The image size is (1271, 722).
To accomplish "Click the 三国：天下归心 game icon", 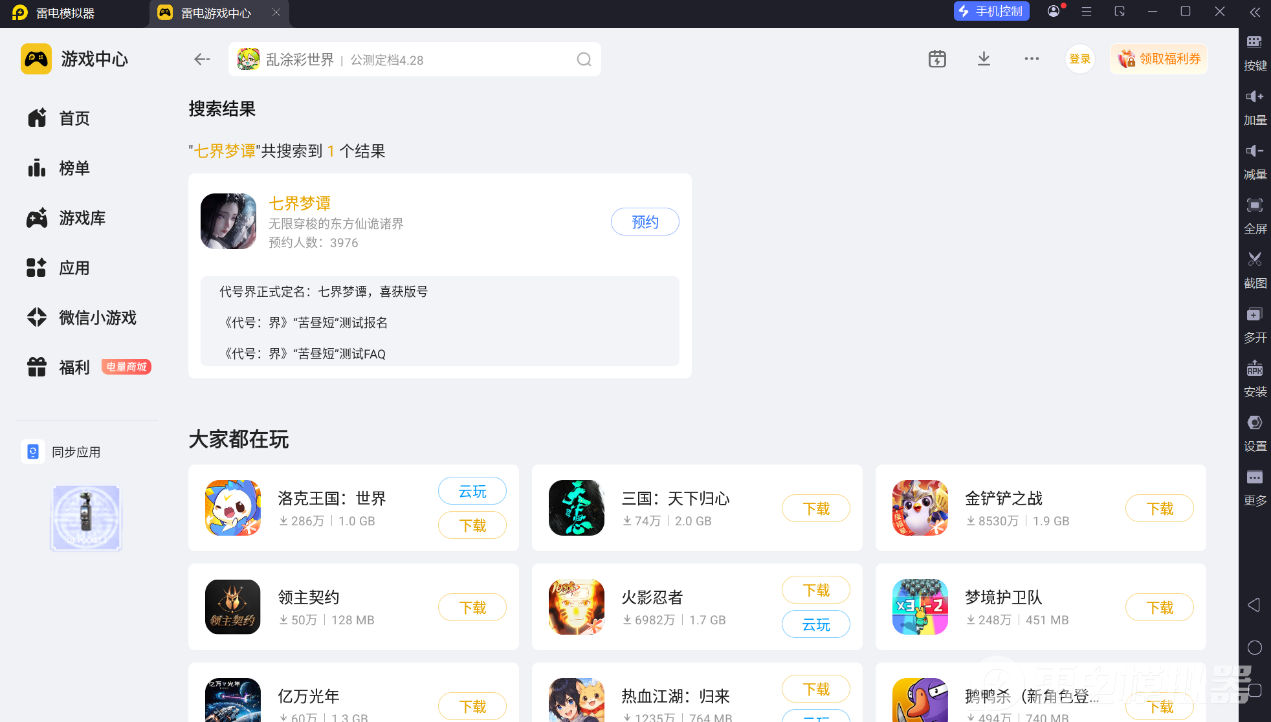I will pos(577,508).
